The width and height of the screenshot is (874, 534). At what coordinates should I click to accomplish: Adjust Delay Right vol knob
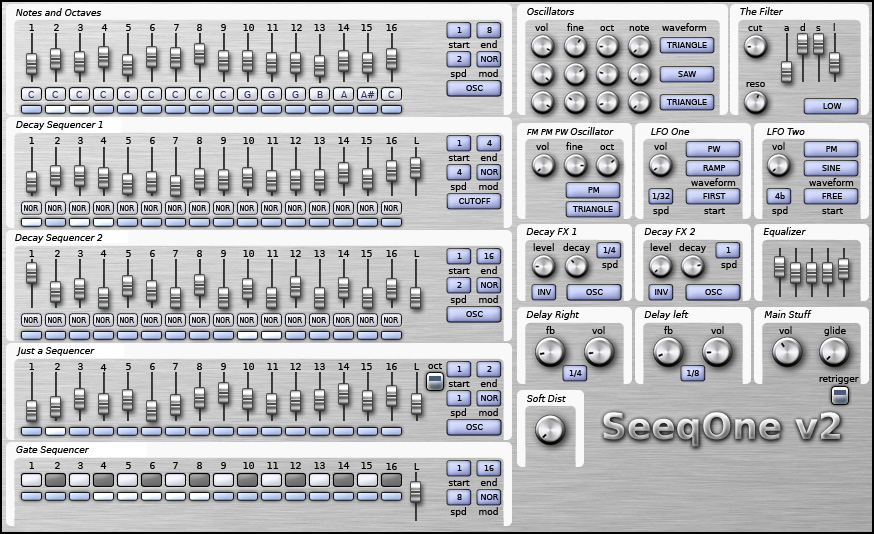tap(599, 352)
